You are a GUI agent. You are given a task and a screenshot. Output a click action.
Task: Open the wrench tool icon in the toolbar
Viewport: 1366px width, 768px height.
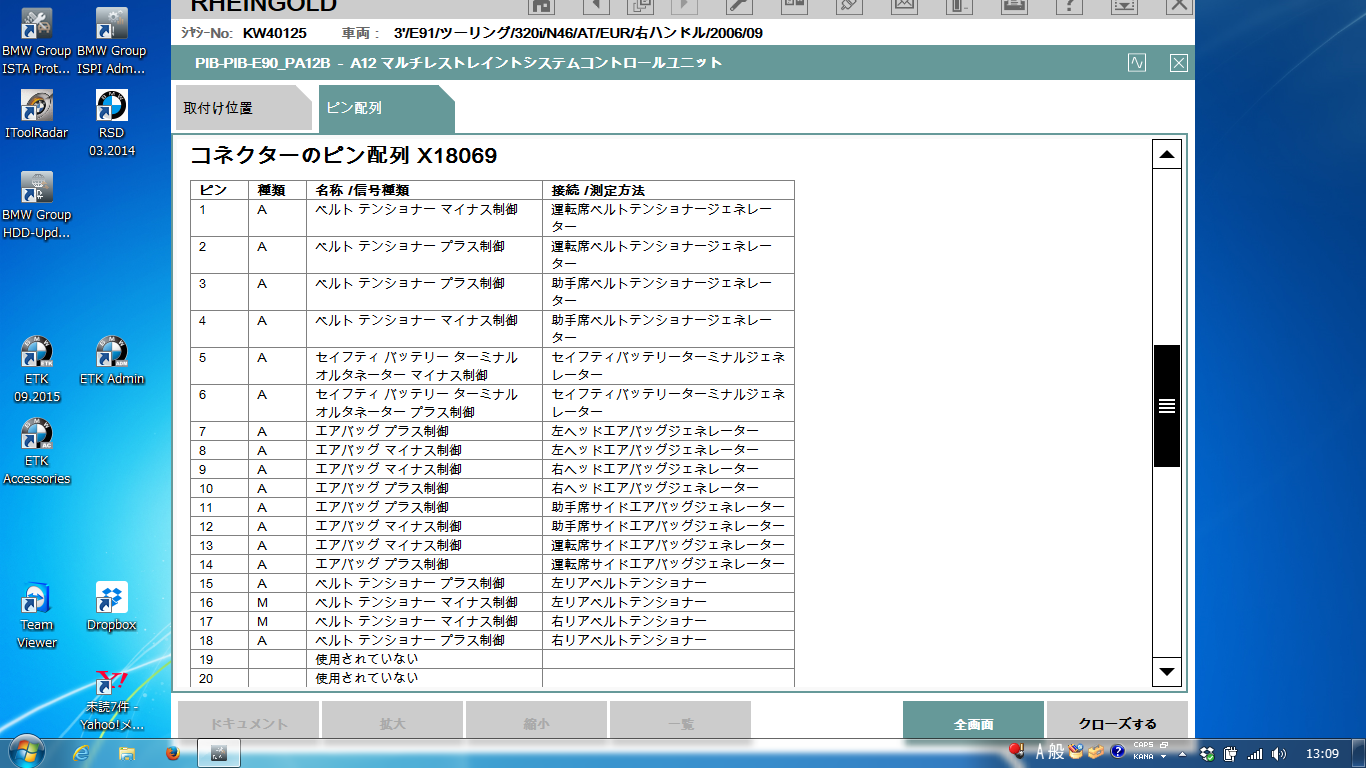click(x=738, y=5)
